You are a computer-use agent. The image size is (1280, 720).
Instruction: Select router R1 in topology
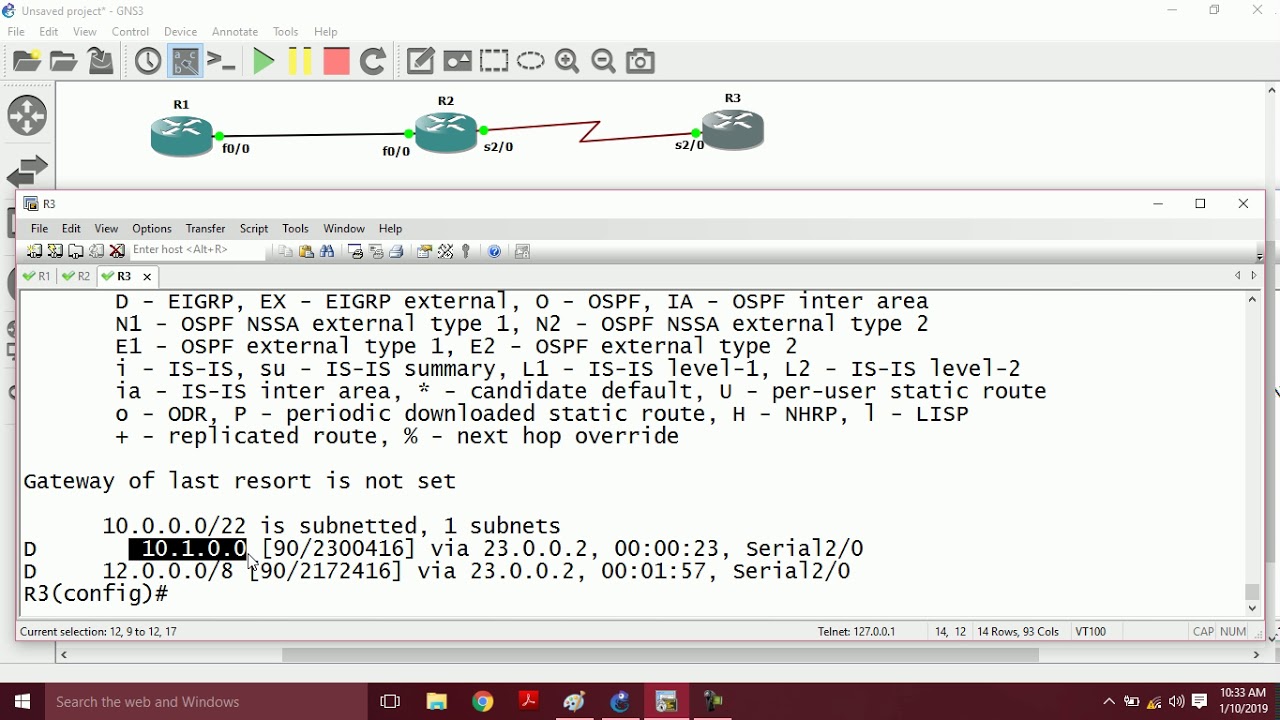click(x=181, y=135)
